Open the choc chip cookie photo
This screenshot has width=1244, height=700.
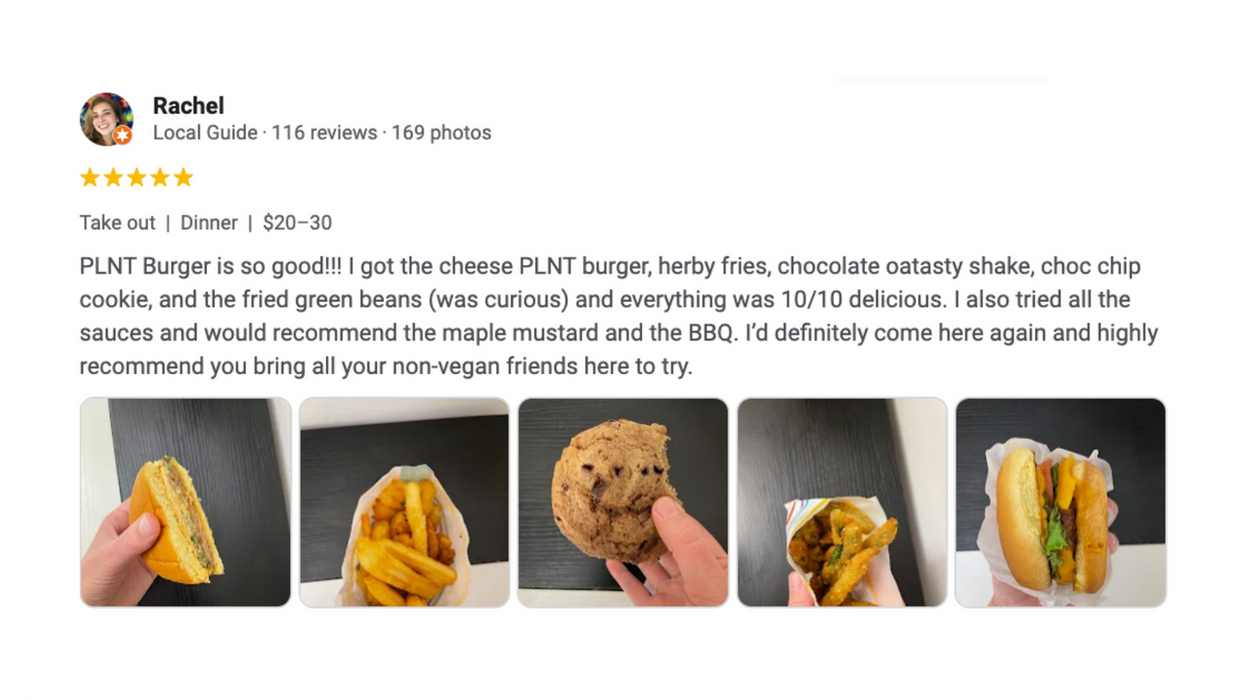click(x=623, y=502)
